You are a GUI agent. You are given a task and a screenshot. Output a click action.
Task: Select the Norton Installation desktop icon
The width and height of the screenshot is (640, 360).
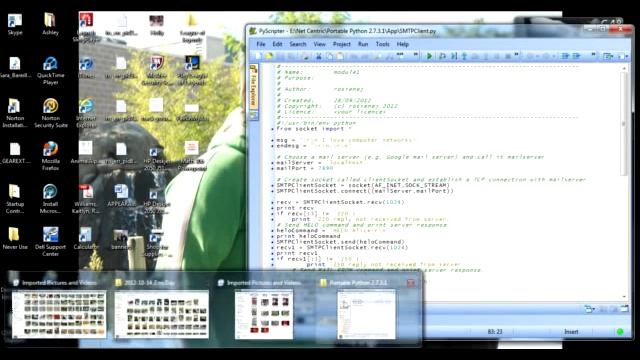[15, 113]
